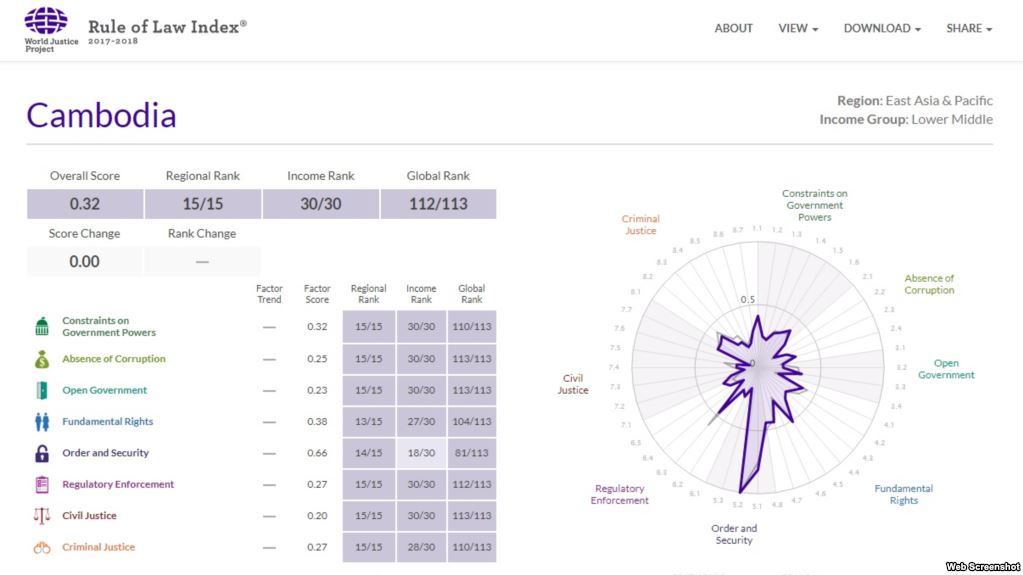This screenshot has height=575, width=1023.
Task: Click the Overall Score value 0.32
Action: 85,204
